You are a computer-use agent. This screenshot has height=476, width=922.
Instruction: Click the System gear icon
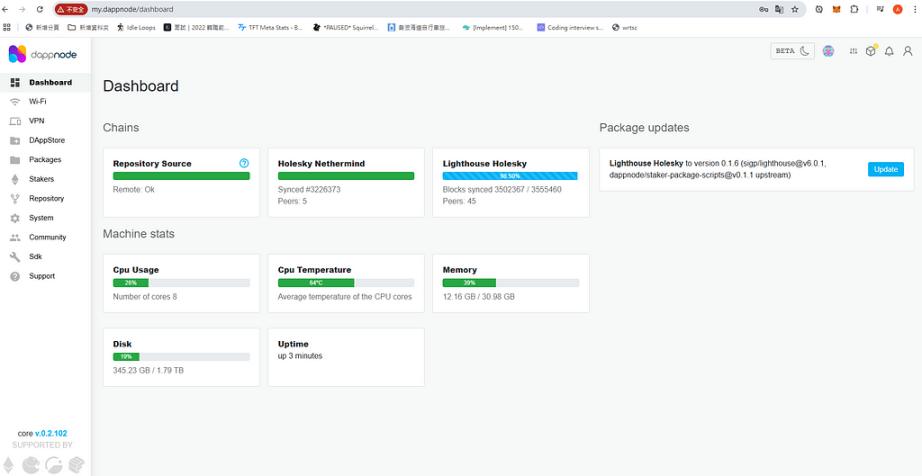15,218
